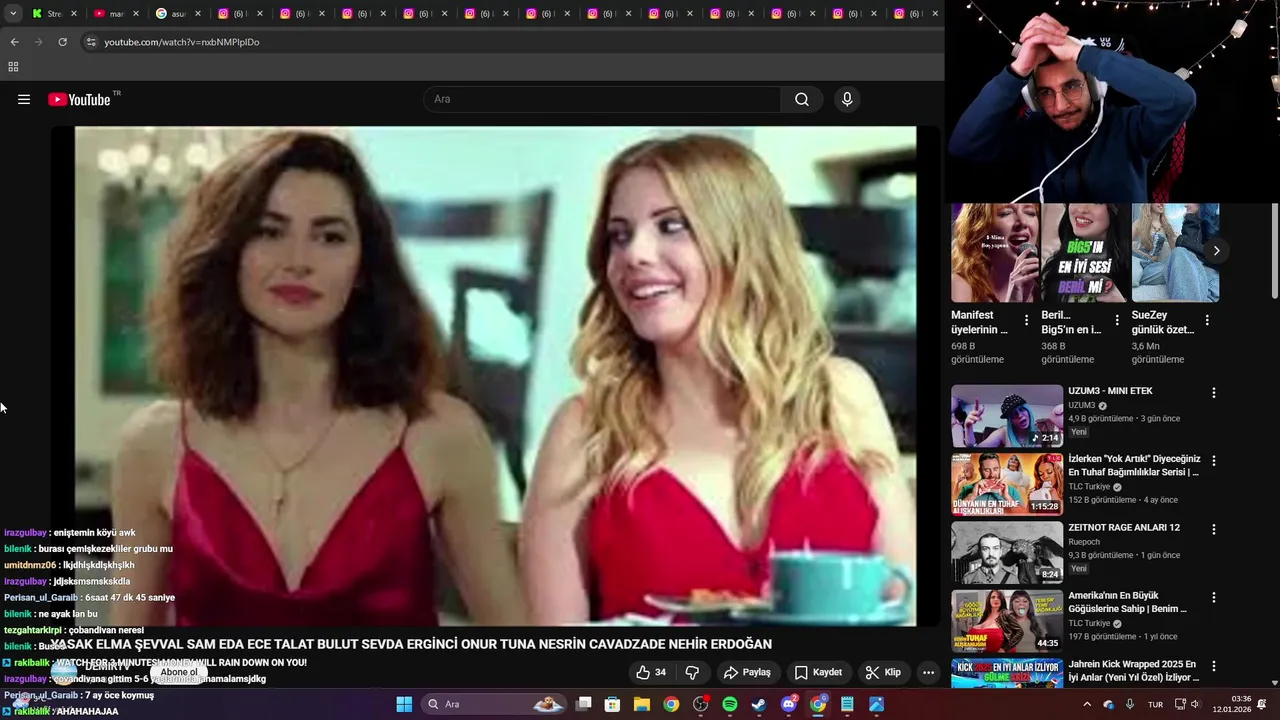Open 'UZUM3 - MINI ETEK' title link
The image size is (1280, 720).
coord(1110,391)
